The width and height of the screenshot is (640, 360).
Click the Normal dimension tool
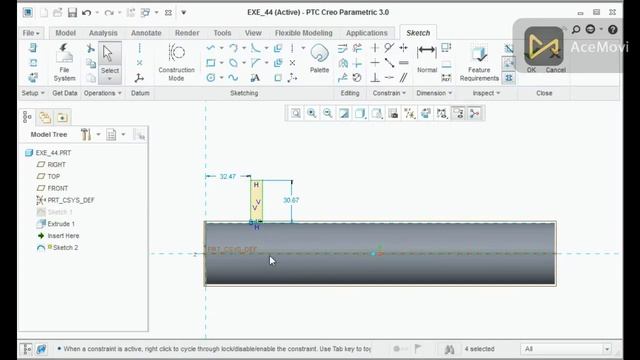[427, 58]
